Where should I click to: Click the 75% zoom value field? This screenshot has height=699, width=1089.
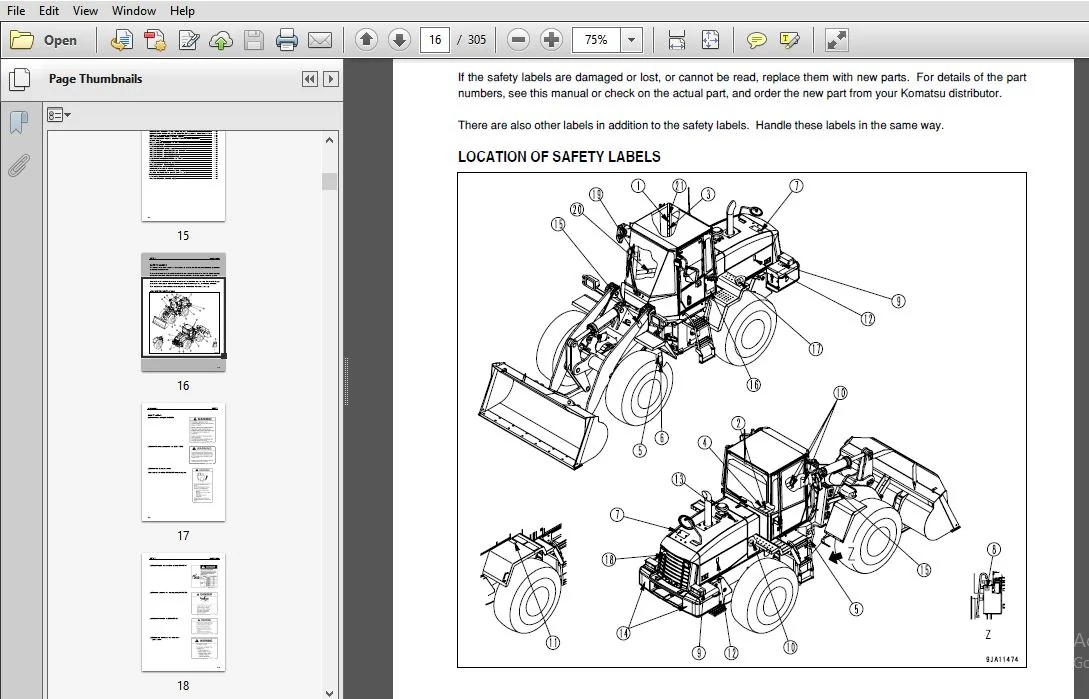(597, 40)
